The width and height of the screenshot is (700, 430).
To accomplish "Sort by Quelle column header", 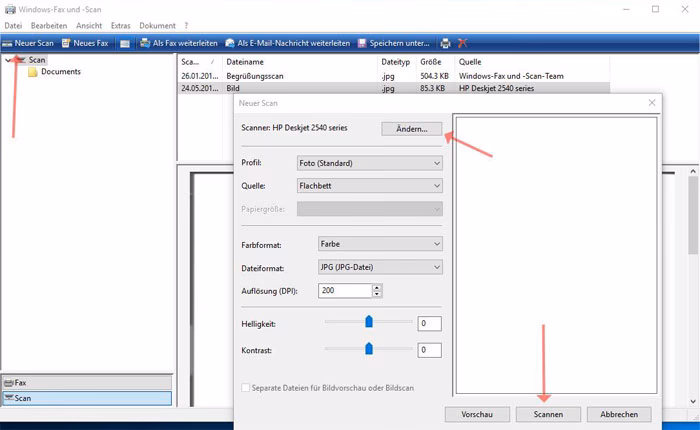I will tap(532, 62).
